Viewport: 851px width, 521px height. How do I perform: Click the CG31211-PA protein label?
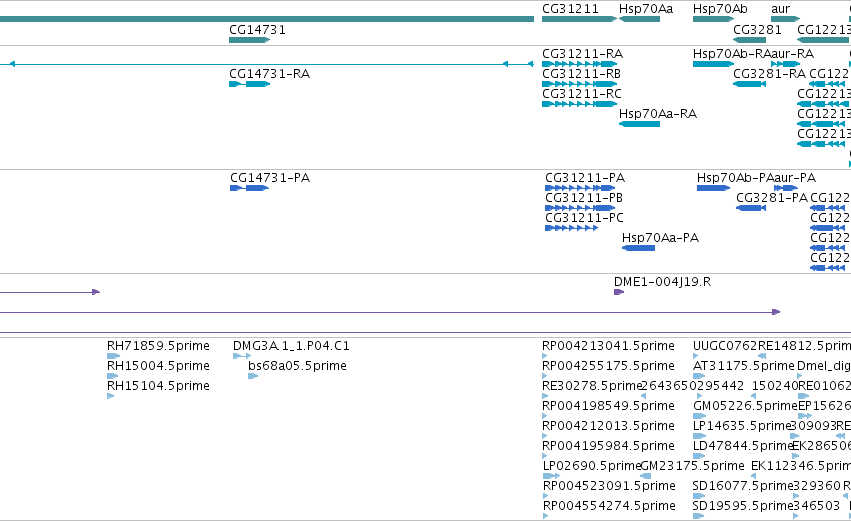point(585,178)
